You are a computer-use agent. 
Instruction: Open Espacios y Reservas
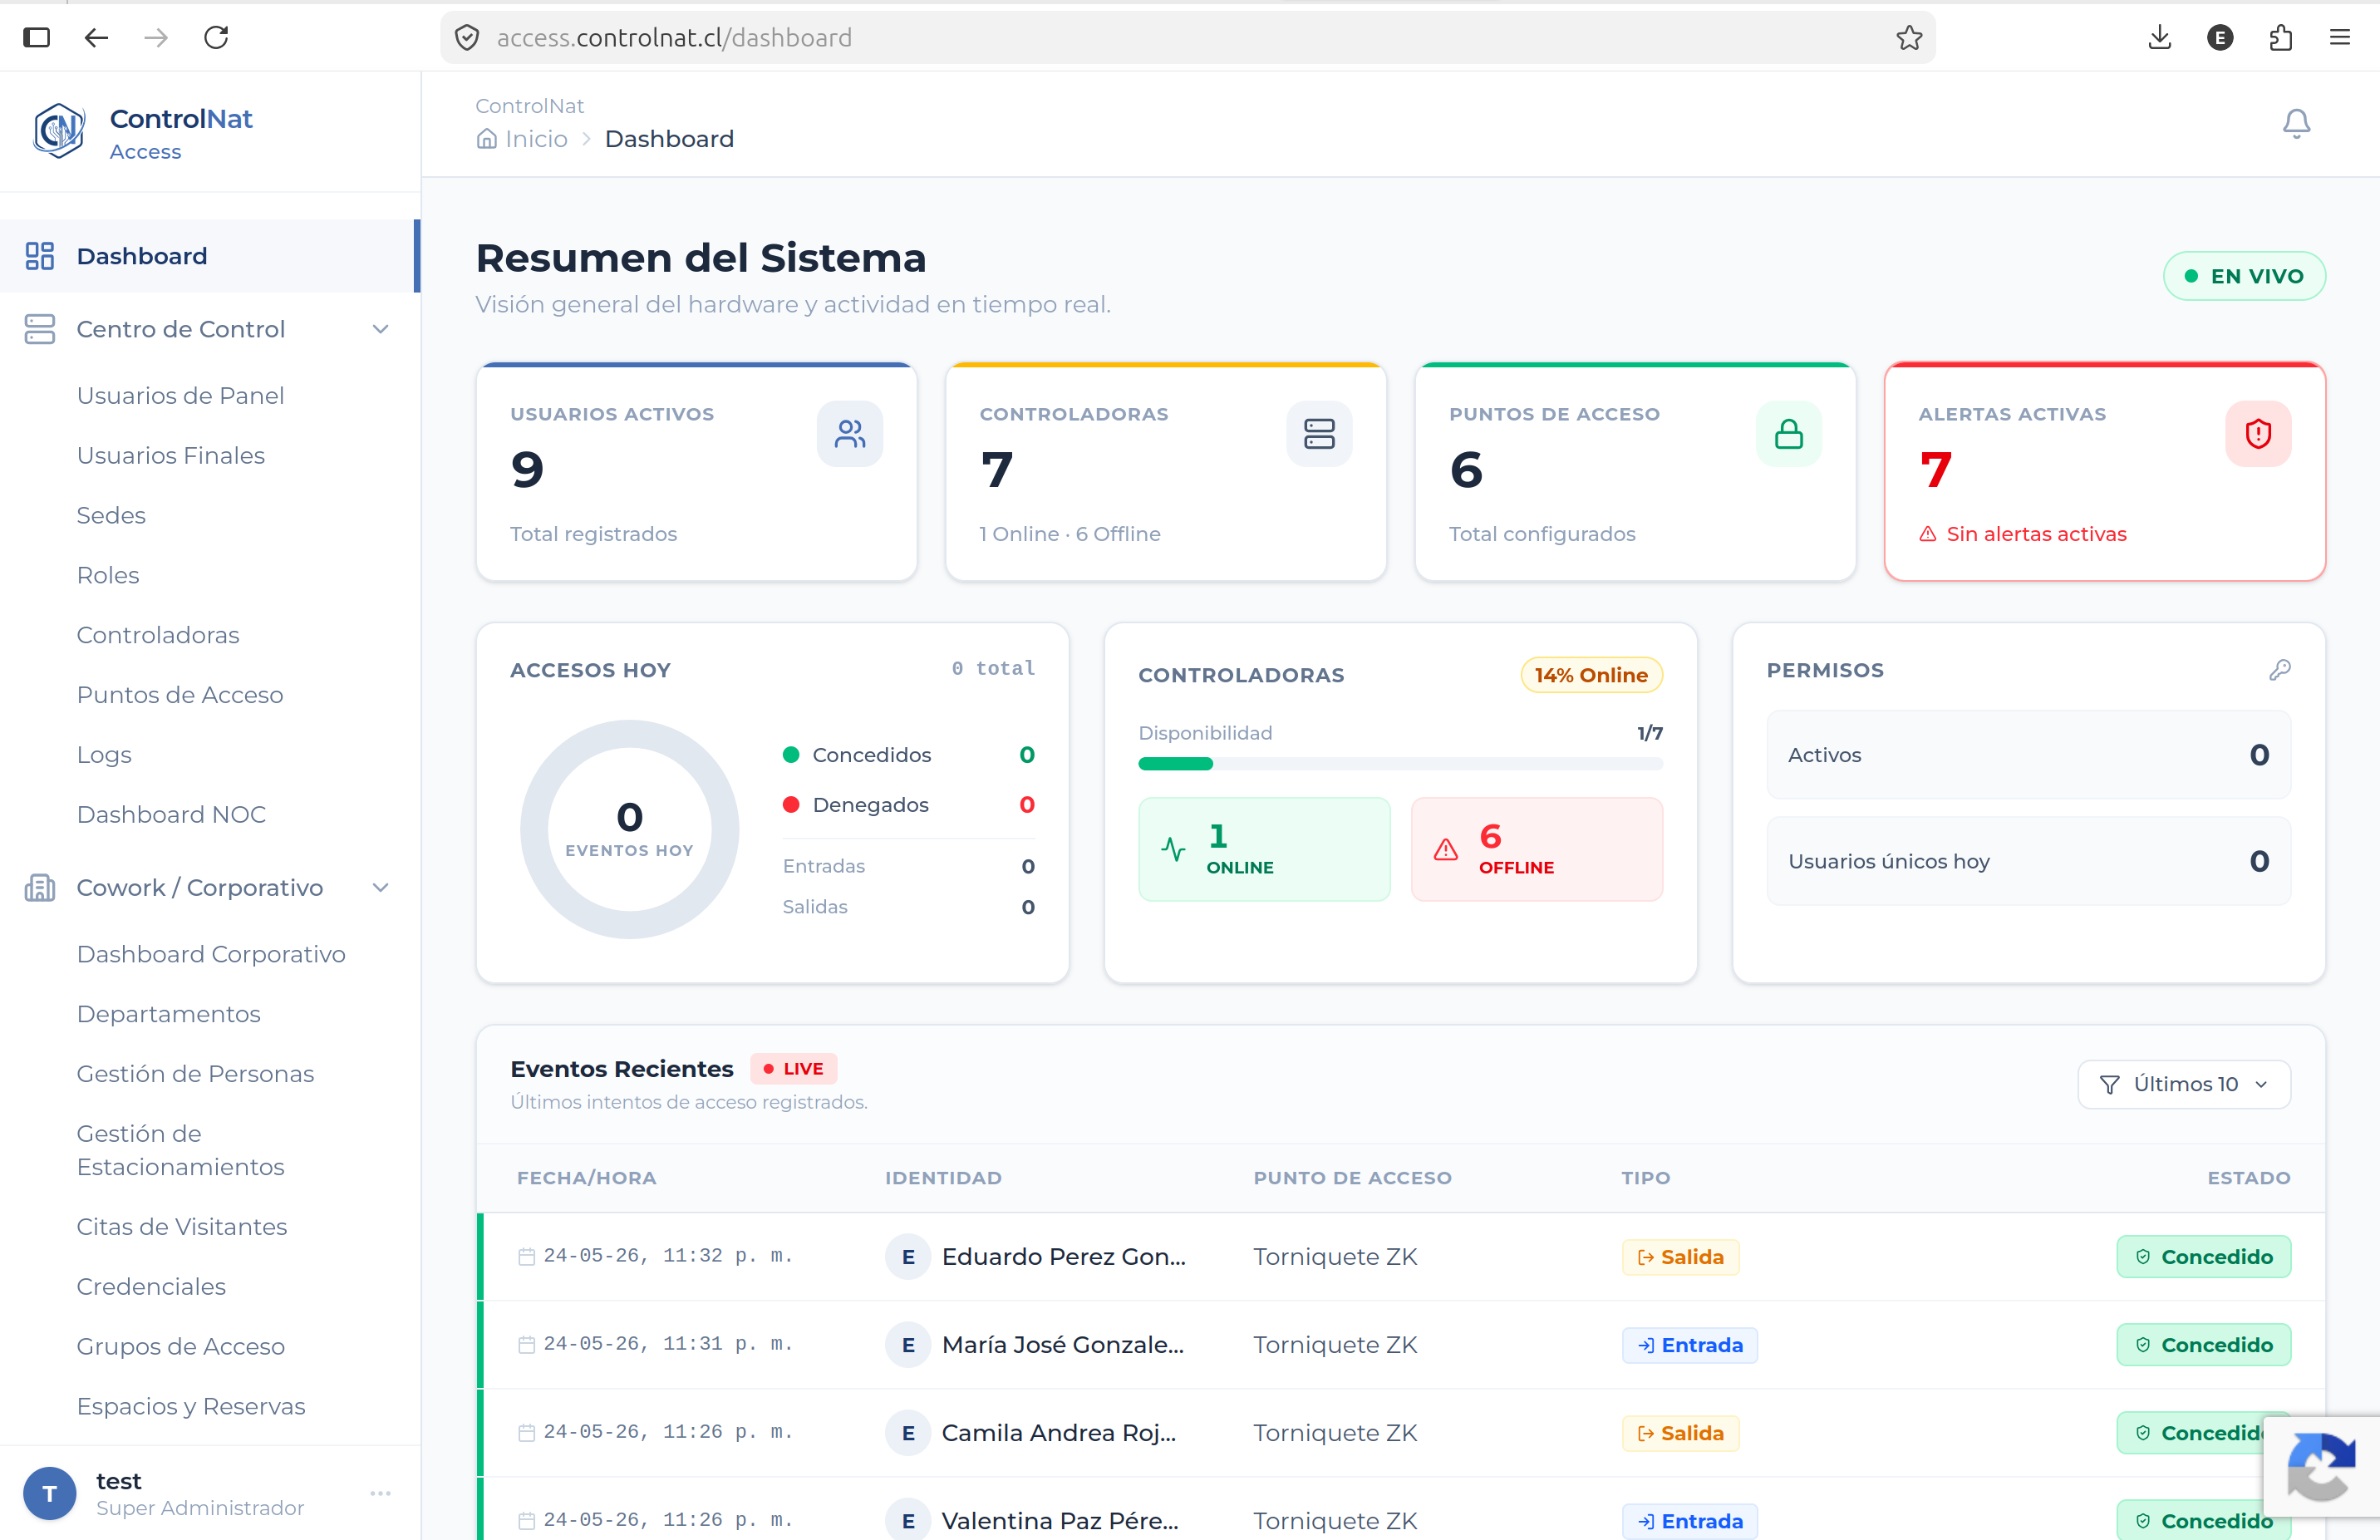pos(191,1406)
